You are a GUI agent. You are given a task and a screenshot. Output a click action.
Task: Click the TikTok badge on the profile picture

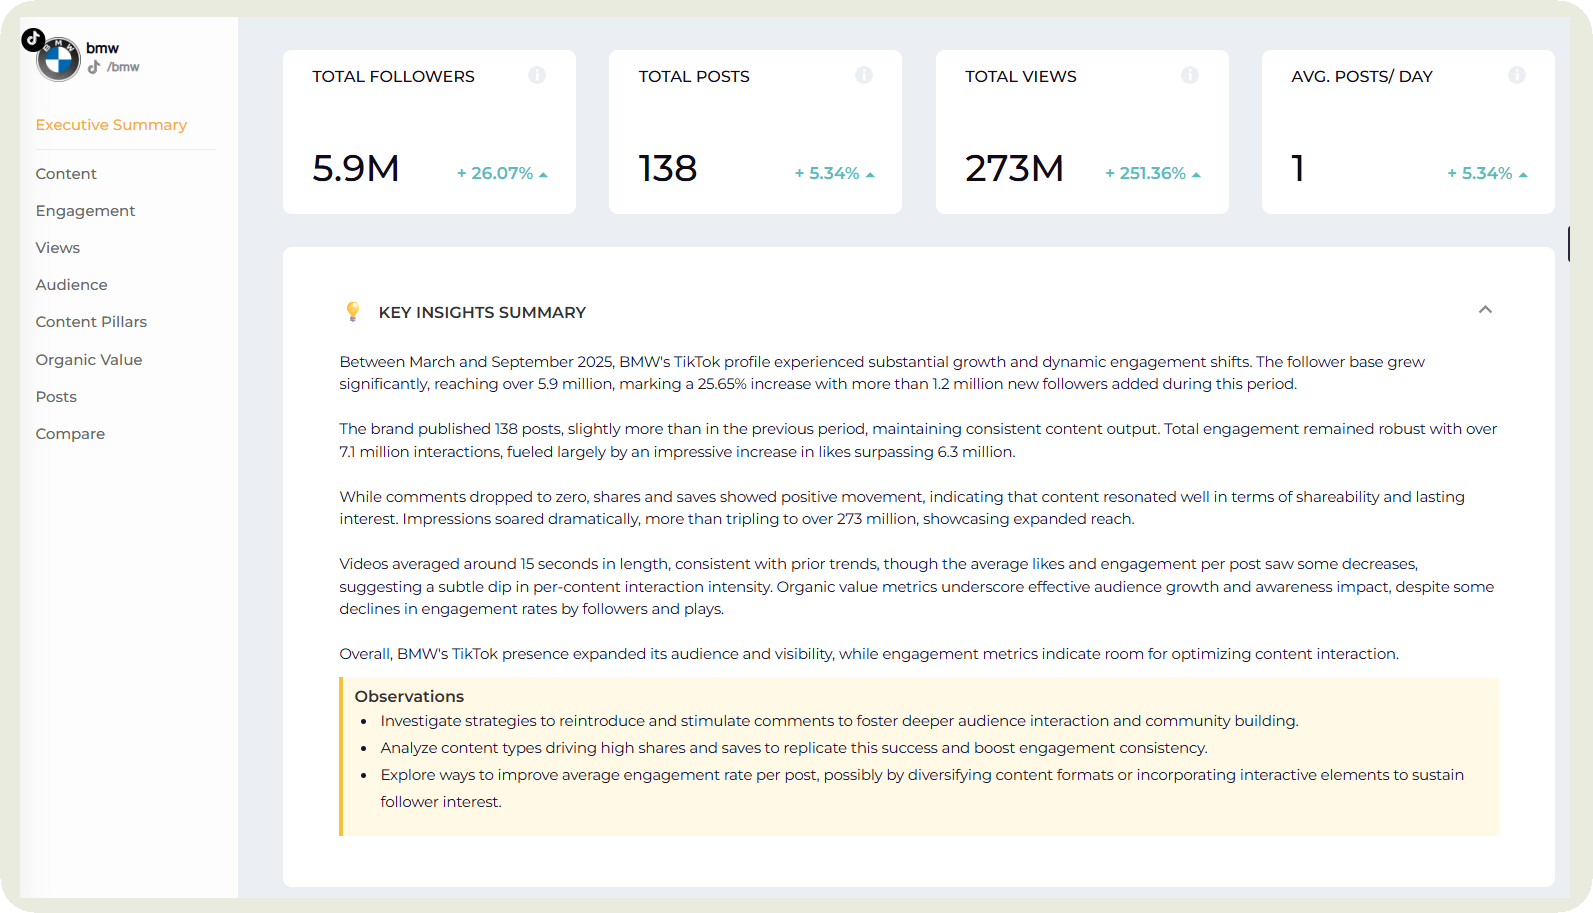point(33,39)
